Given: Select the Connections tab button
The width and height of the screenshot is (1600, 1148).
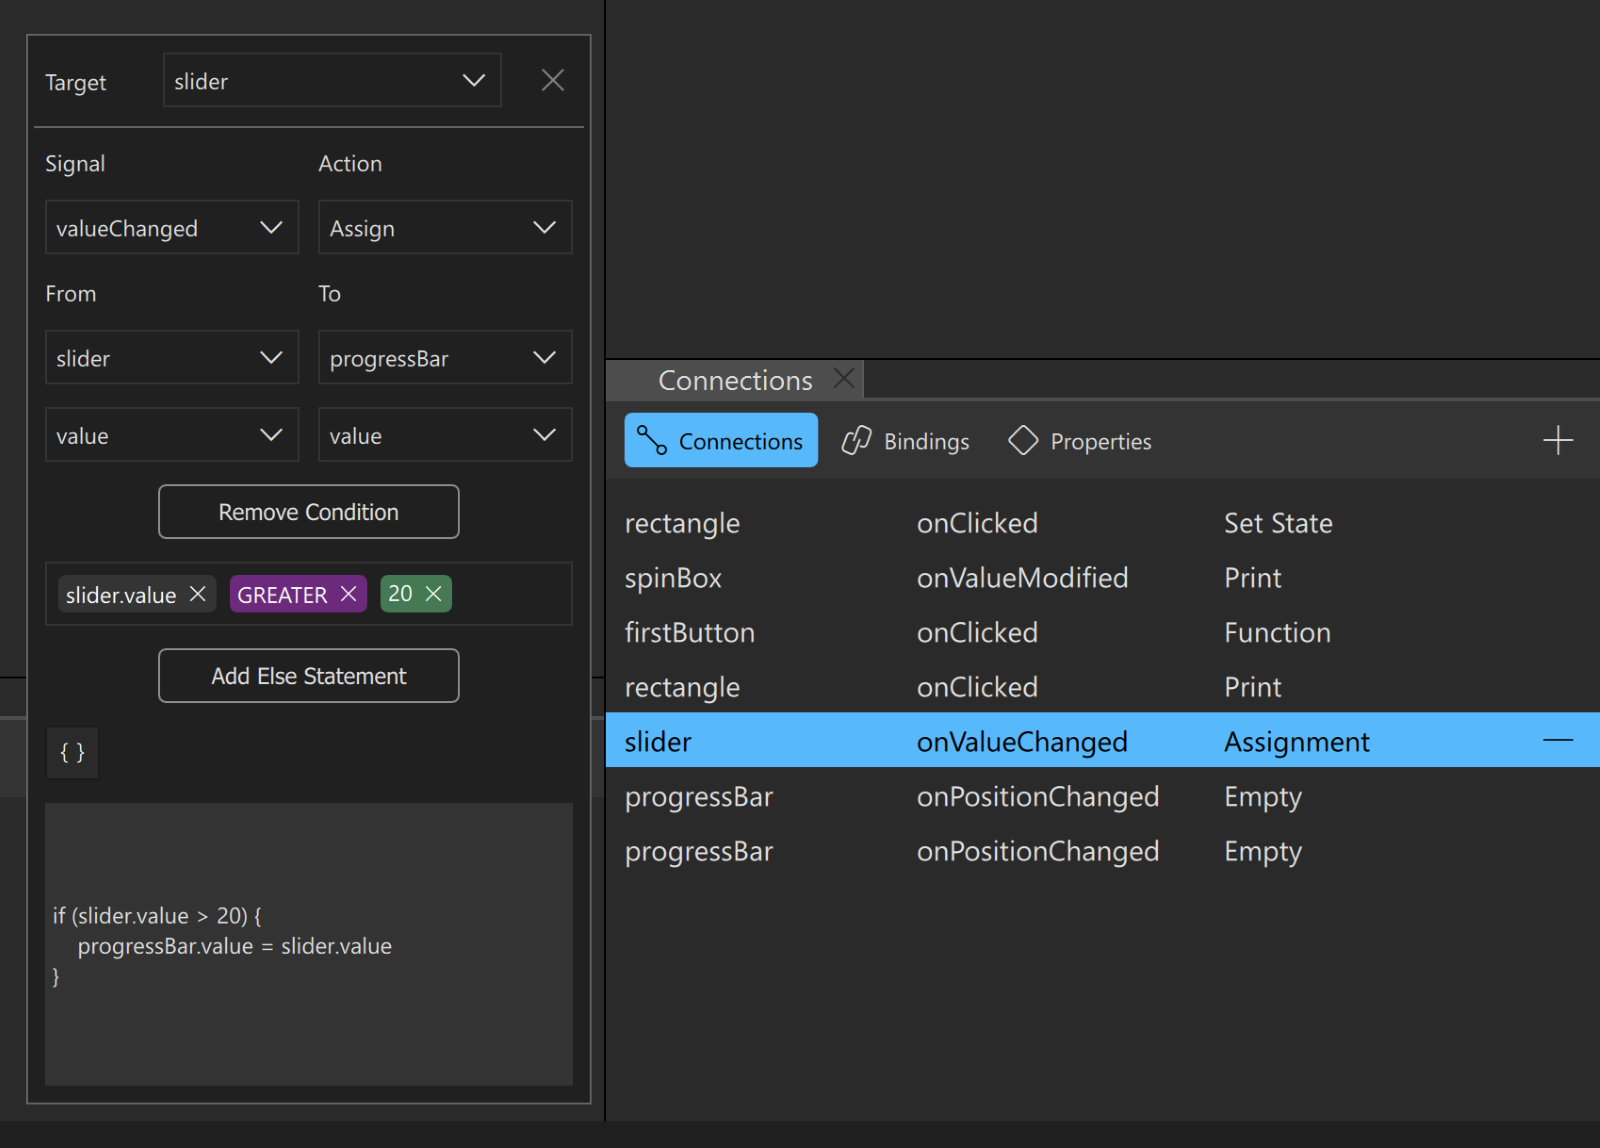Looking at the screenshot, I should (721, 441).
